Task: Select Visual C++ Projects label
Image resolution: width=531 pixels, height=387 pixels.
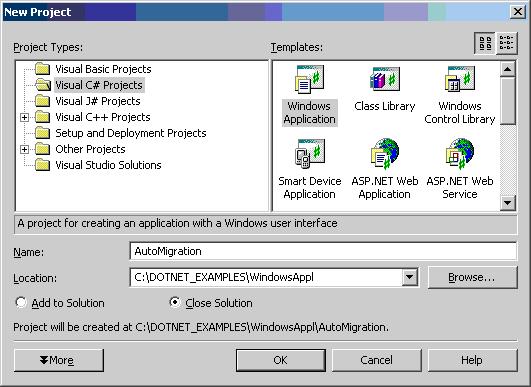Action: [x=103, y=117]
